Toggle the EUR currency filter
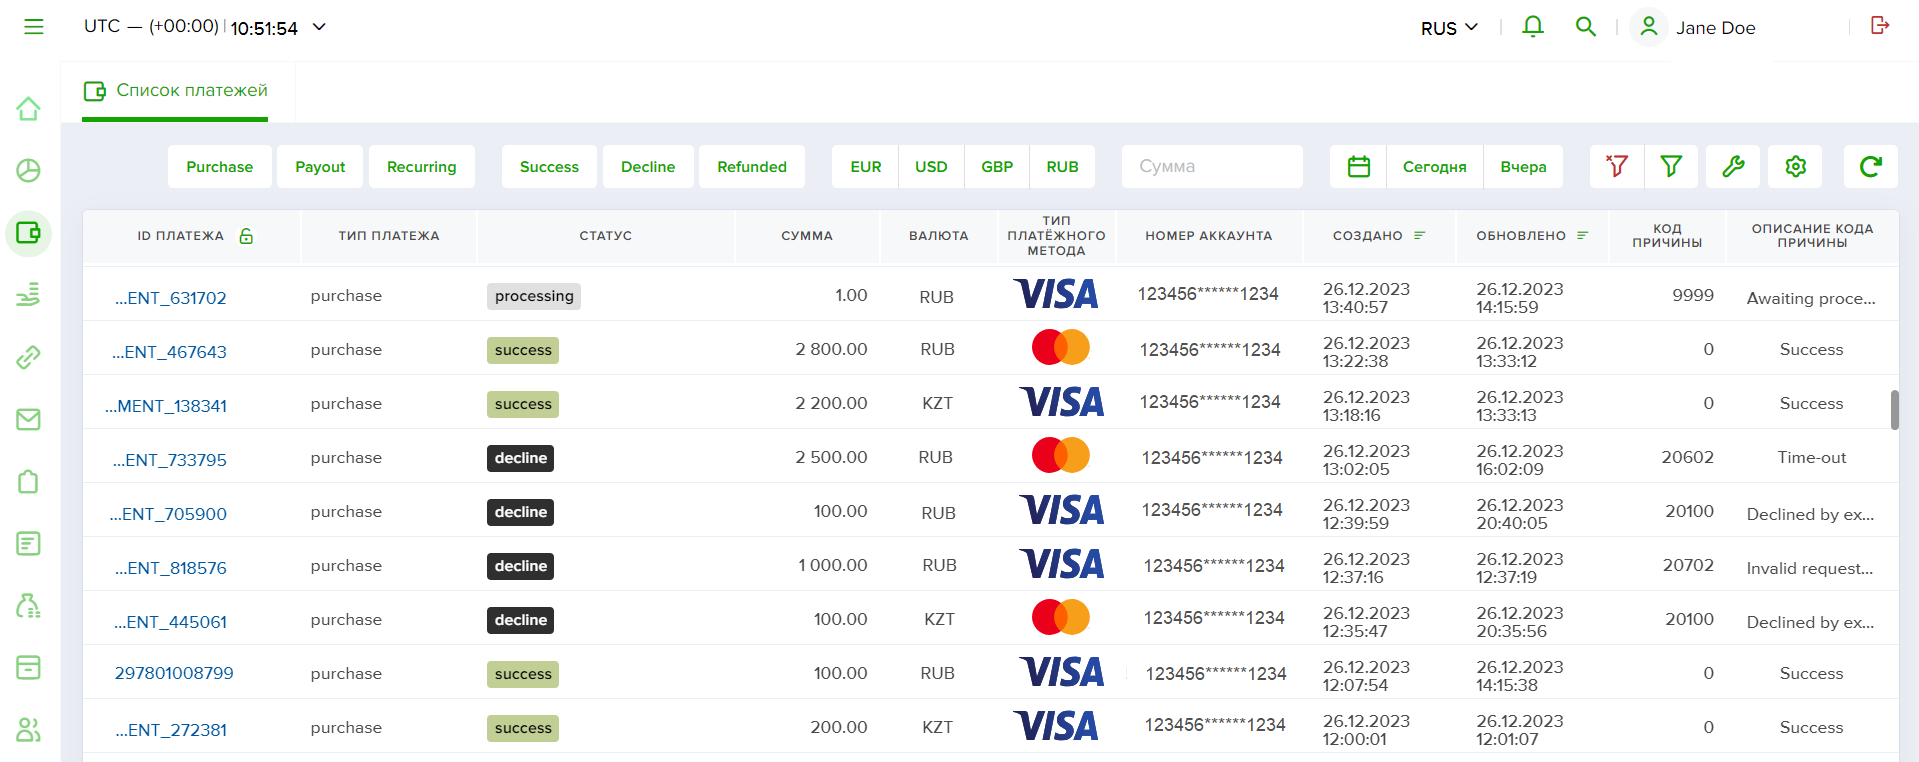The width and height of the screenshot is (1919, 762). pos(865,166)
